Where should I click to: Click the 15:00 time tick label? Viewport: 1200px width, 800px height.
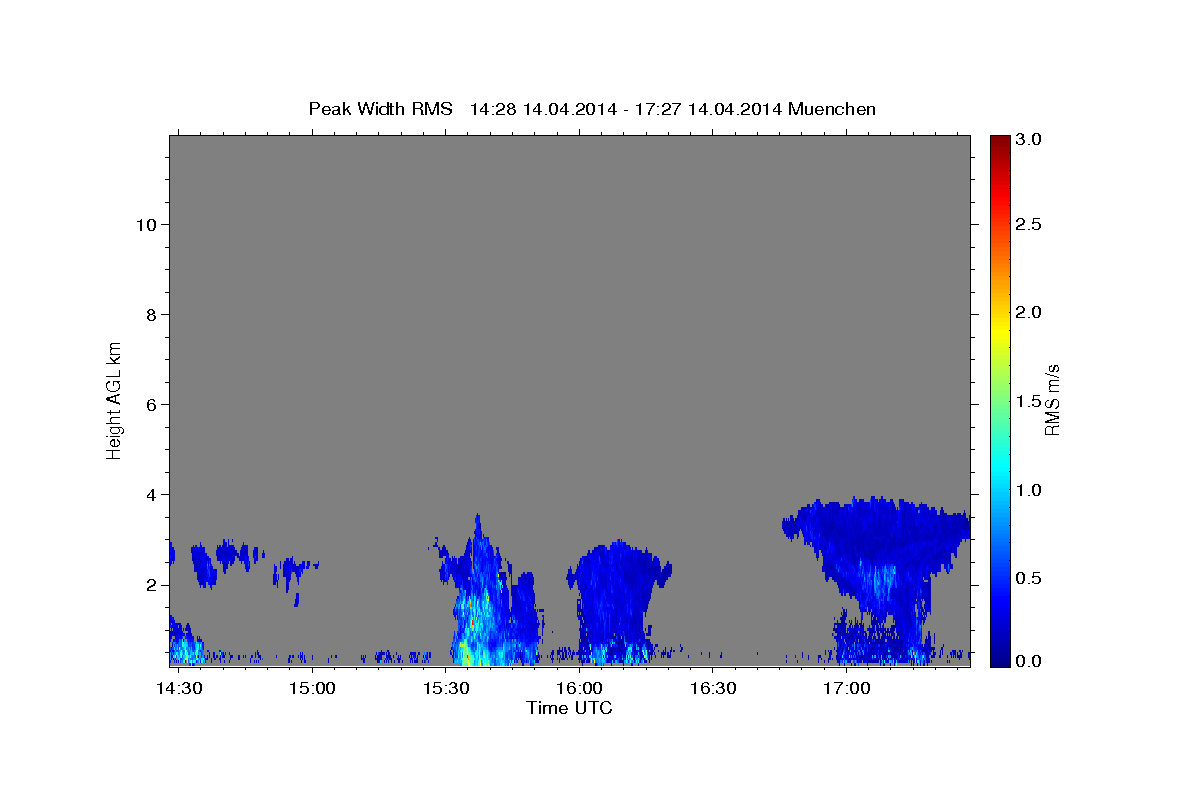pos(312,689)
